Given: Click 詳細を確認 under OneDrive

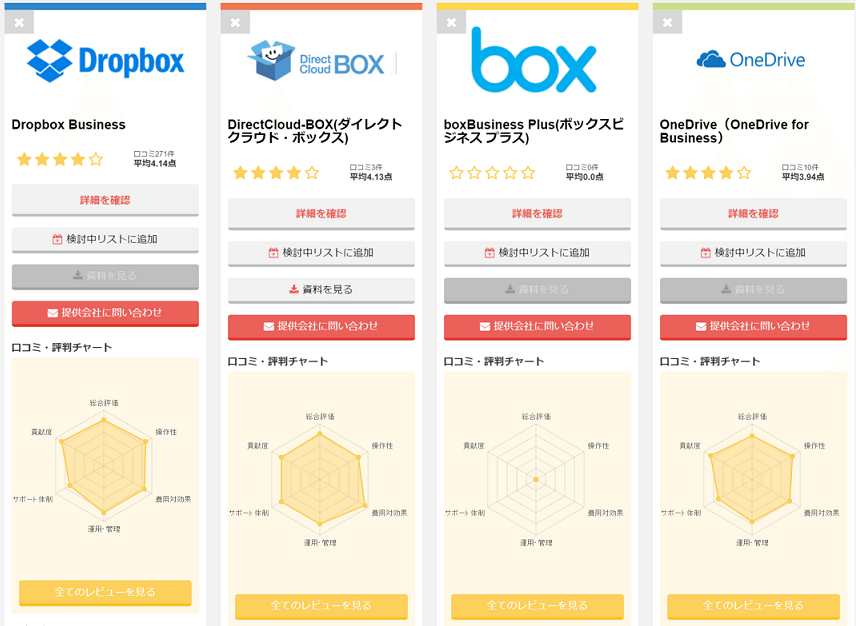Looking at the screenshot, I should [x=753, y=214].
